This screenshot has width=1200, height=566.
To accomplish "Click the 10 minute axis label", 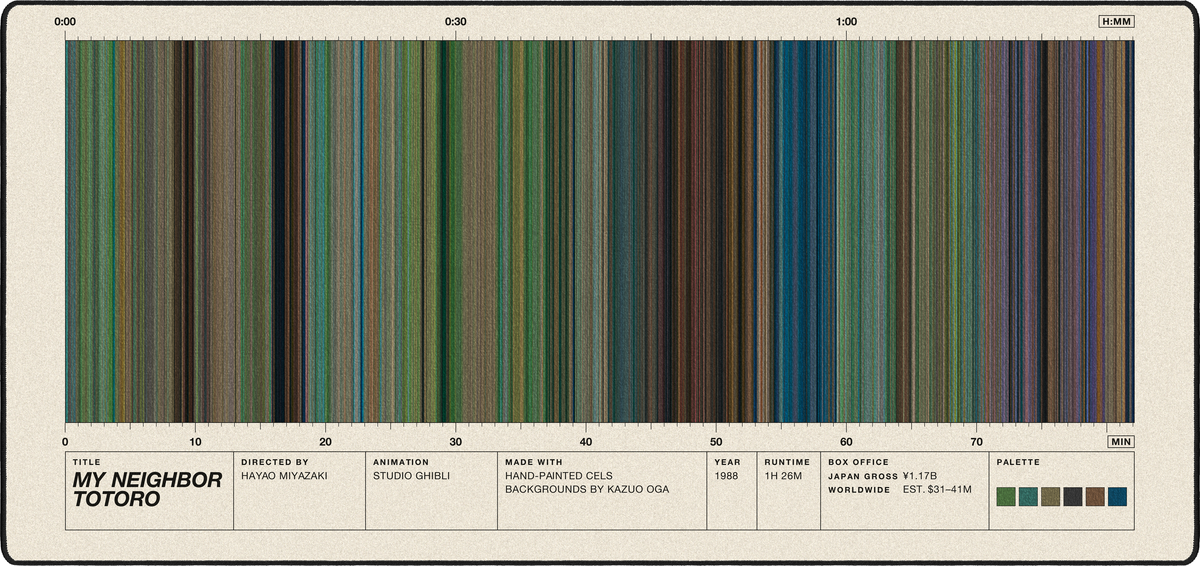I will pos(195,441).
